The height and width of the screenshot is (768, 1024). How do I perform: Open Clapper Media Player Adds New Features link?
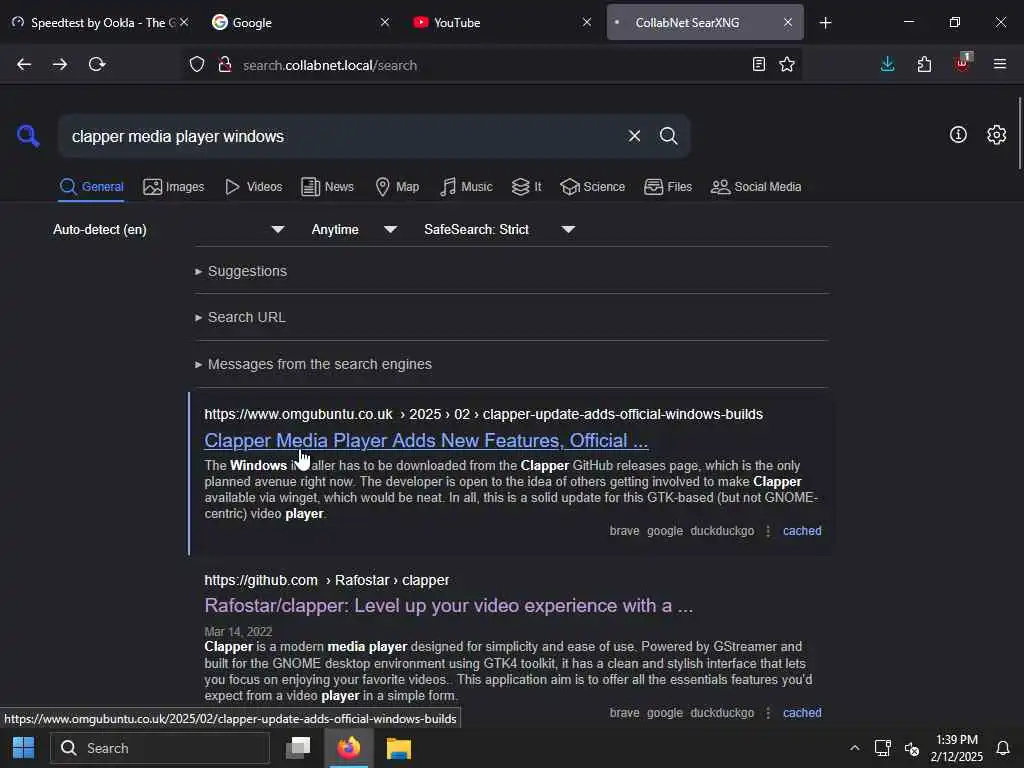[x=426, y=441]
